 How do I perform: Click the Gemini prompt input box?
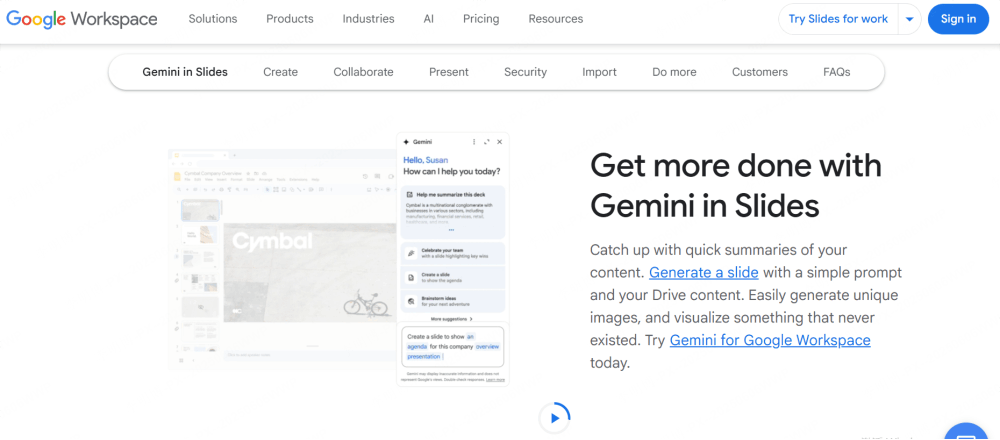tap(453, 346)
